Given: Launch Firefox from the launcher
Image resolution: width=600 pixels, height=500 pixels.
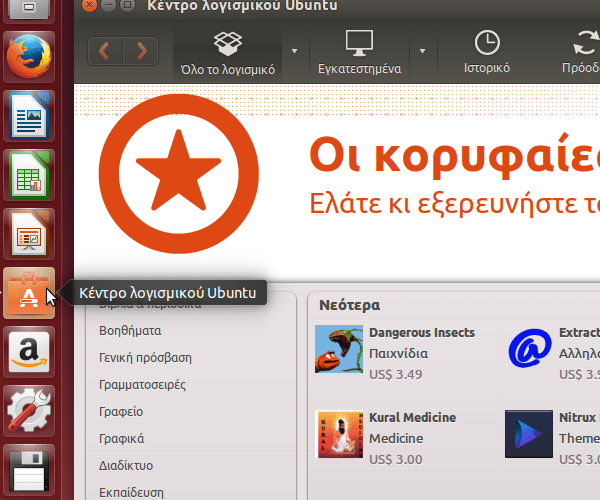Looking at the screenshot, I should 29,58.
